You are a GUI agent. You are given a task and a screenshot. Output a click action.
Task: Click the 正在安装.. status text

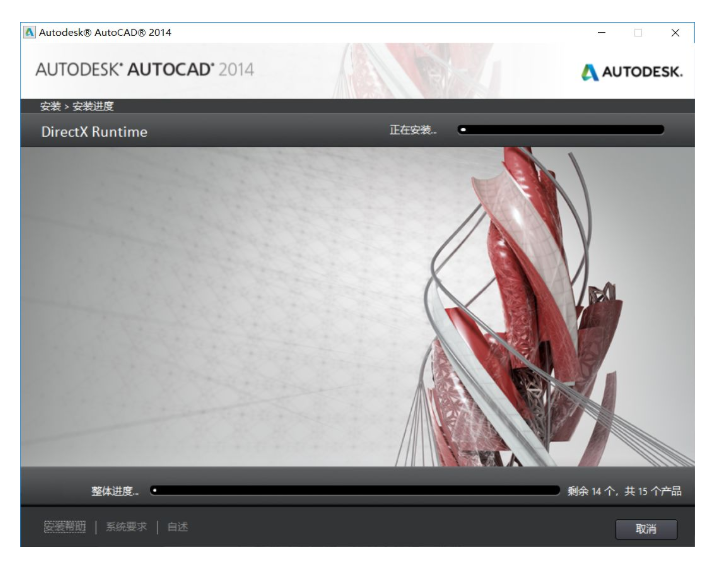click(413, 130)
